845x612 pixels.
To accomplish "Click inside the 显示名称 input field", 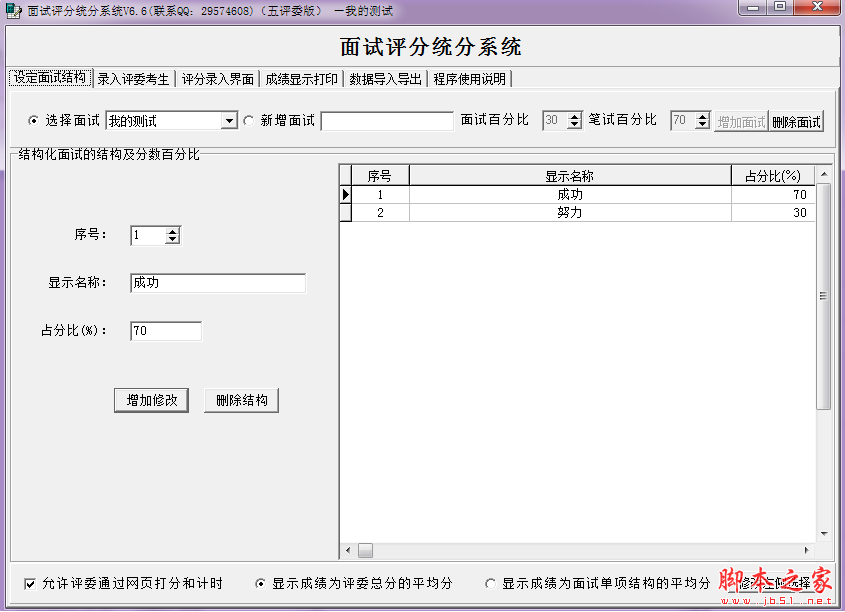I will pyautogui.click(x=217, y=283).
